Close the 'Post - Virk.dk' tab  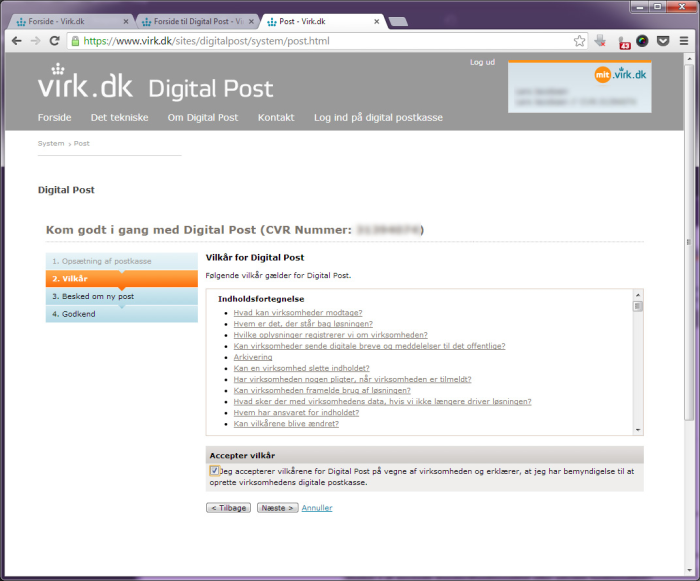point(376,21)
